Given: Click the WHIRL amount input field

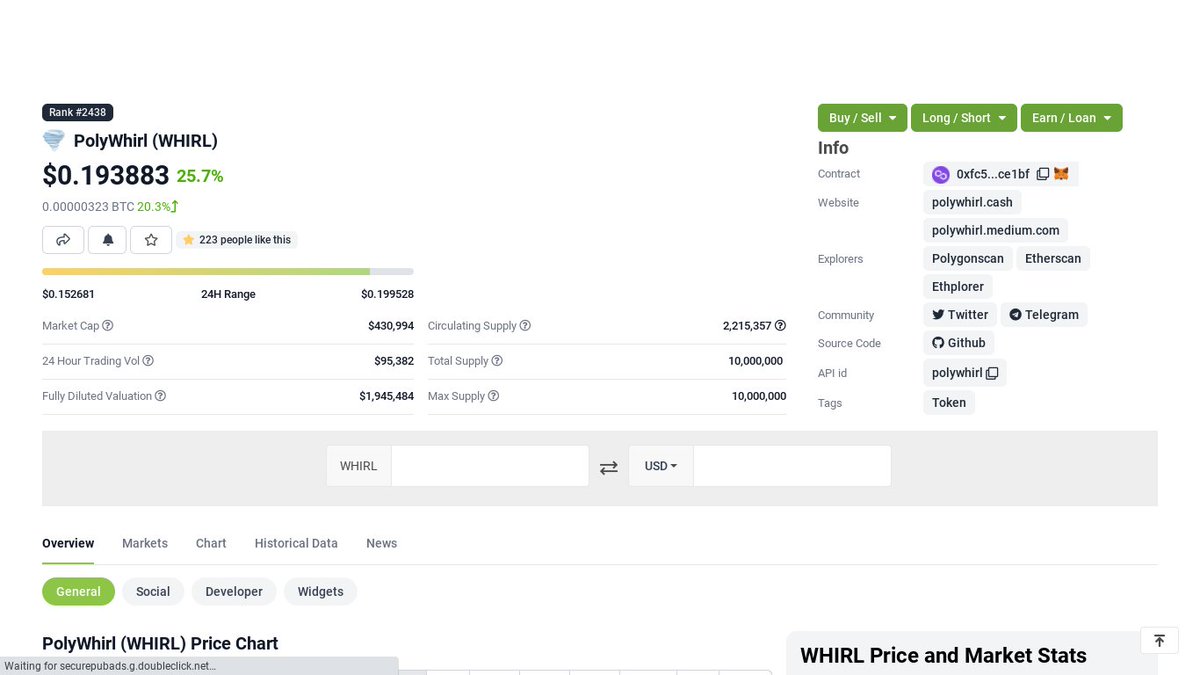Looking at the screenshot, I should coord(490,466).
